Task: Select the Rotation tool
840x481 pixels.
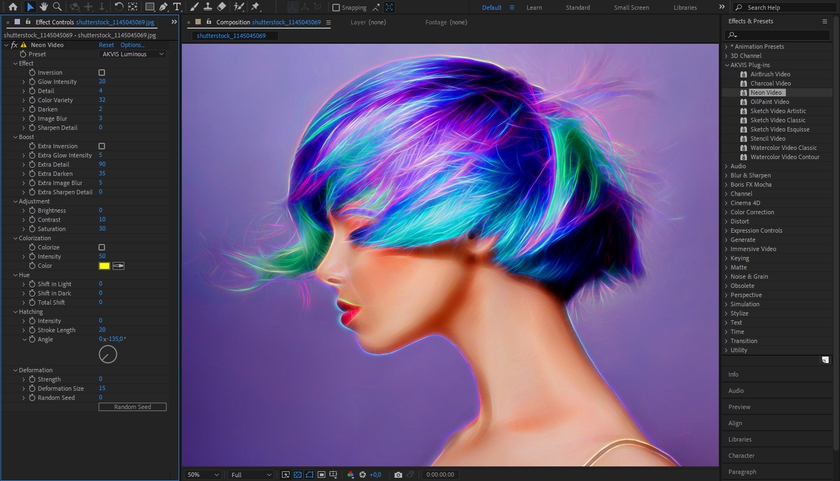Action: (119, 7)
